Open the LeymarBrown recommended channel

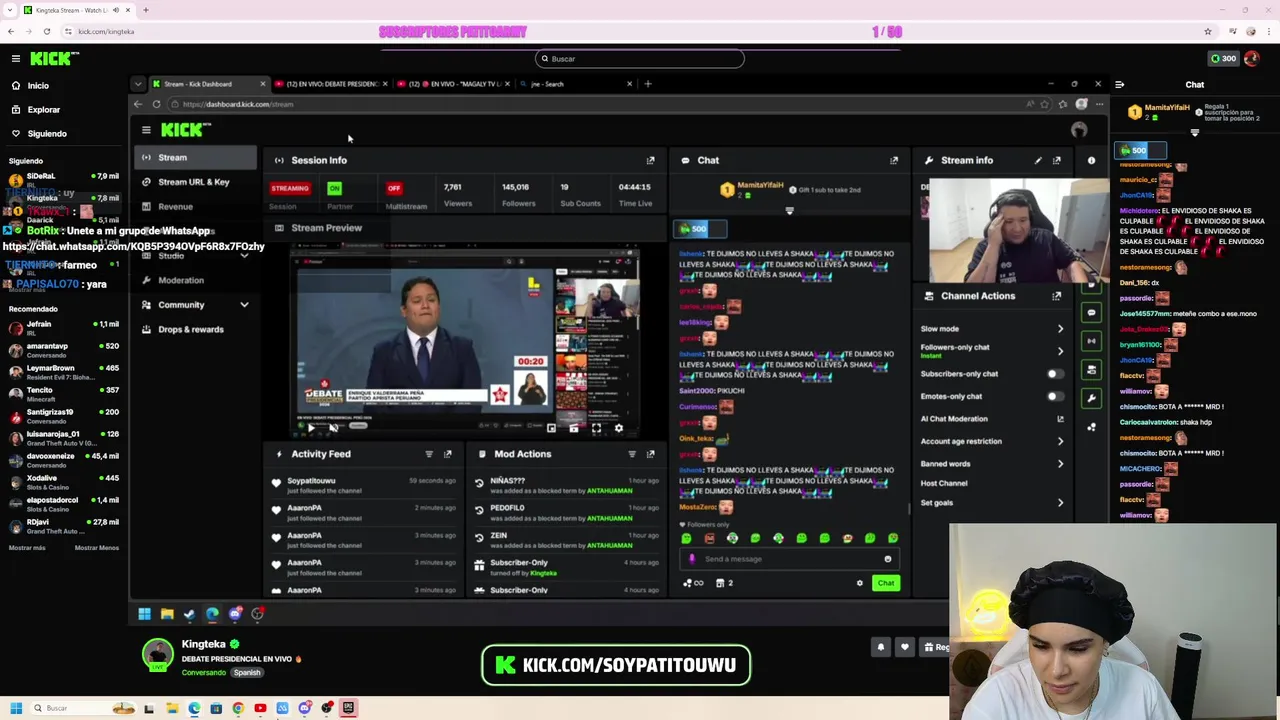[62, 373]
